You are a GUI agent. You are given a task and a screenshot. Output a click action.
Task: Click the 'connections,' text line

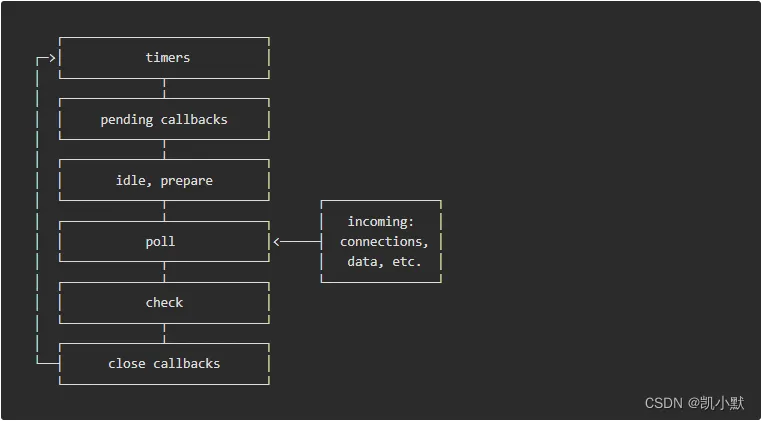(382, 242)
